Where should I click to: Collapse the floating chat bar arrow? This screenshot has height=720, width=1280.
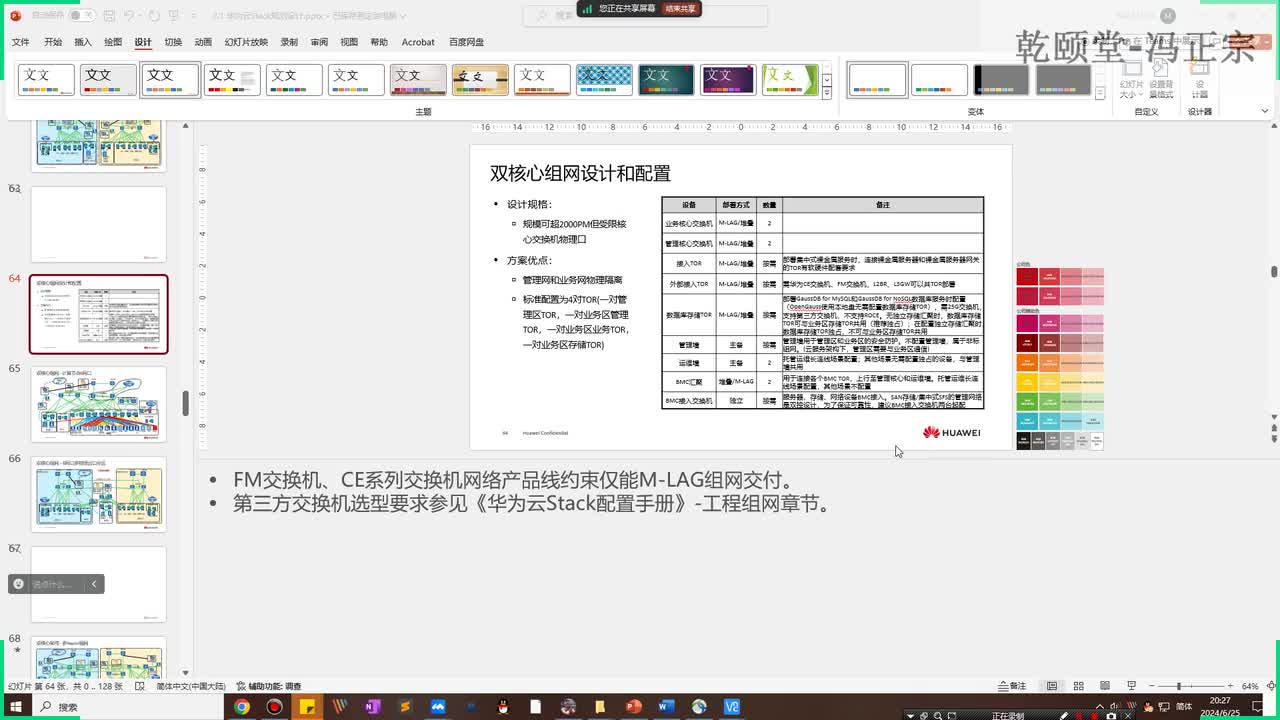95,584
